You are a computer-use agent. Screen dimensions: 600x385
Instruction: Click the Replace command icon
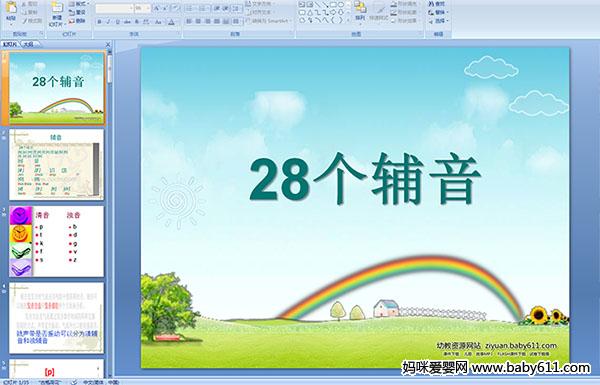point(437,12)
